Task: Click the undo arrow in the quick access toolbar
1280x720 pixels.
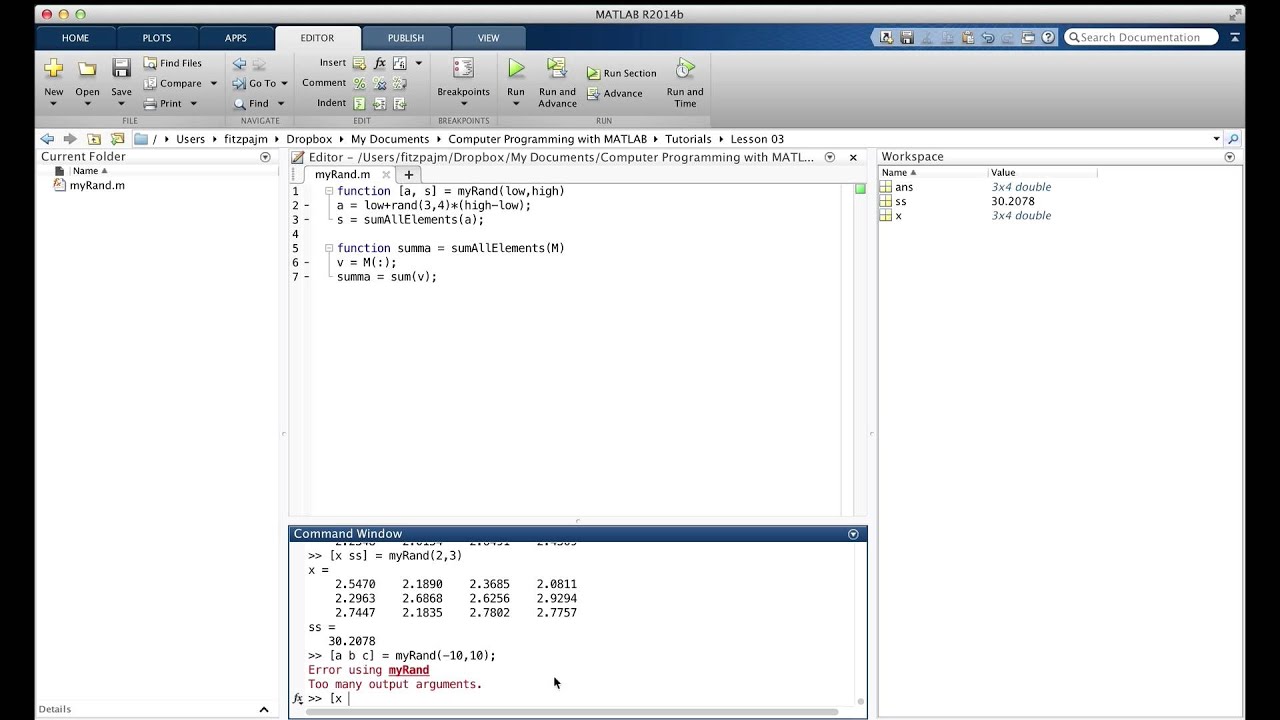Action: tap(988, 37)
